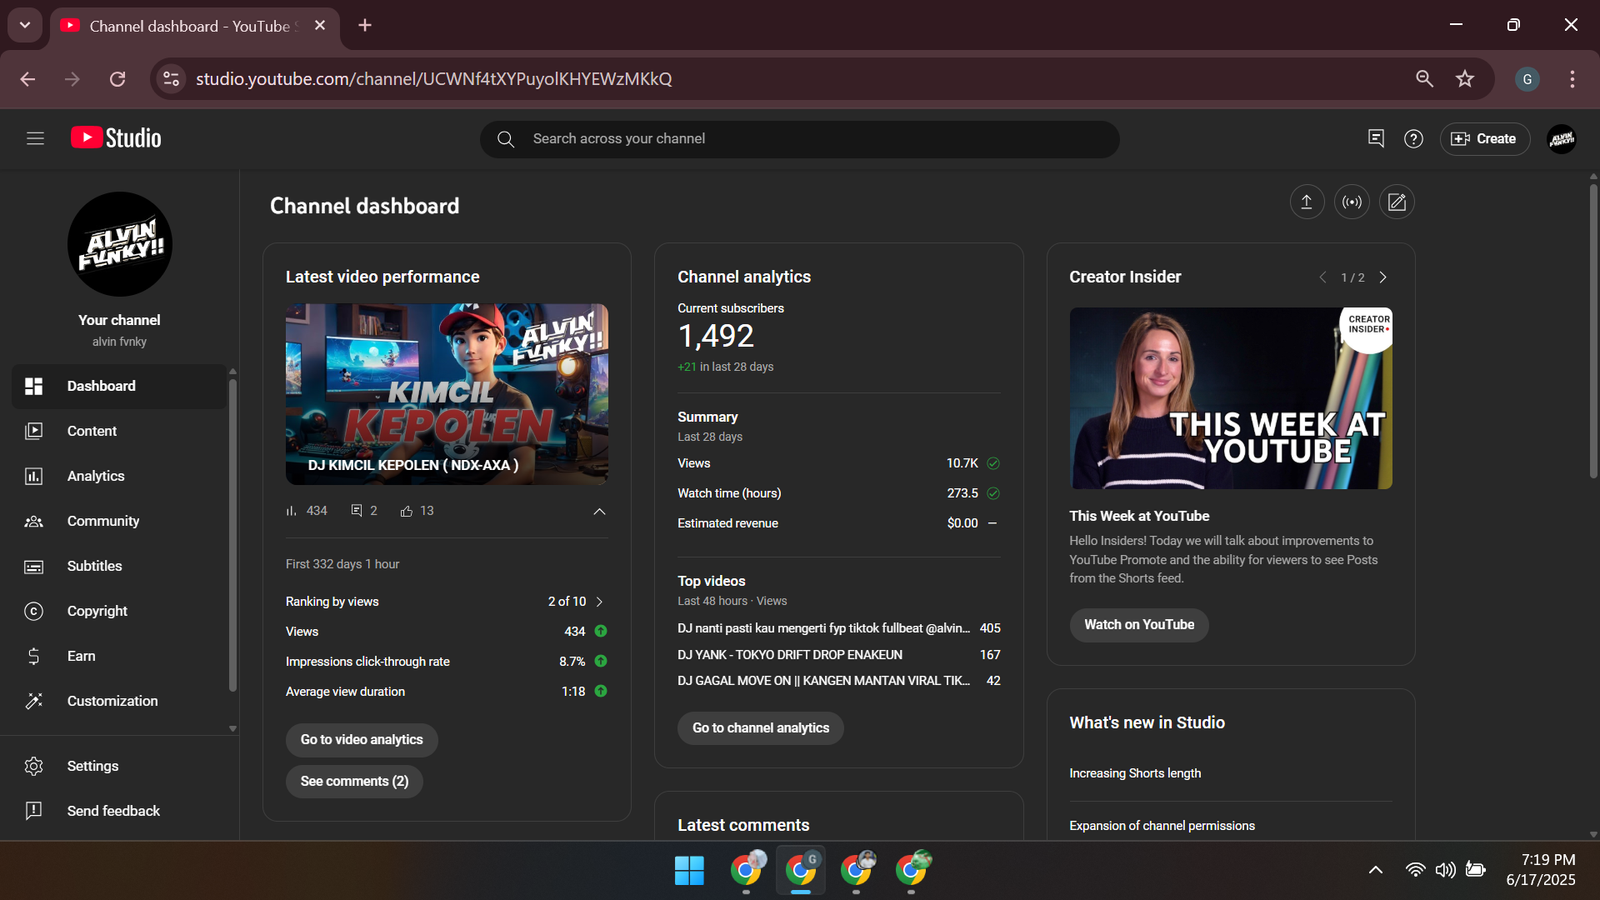This screenshot has width=1600, height=900.
Task: Open Subtitles in the sidebar
Action: coord(119,566)
